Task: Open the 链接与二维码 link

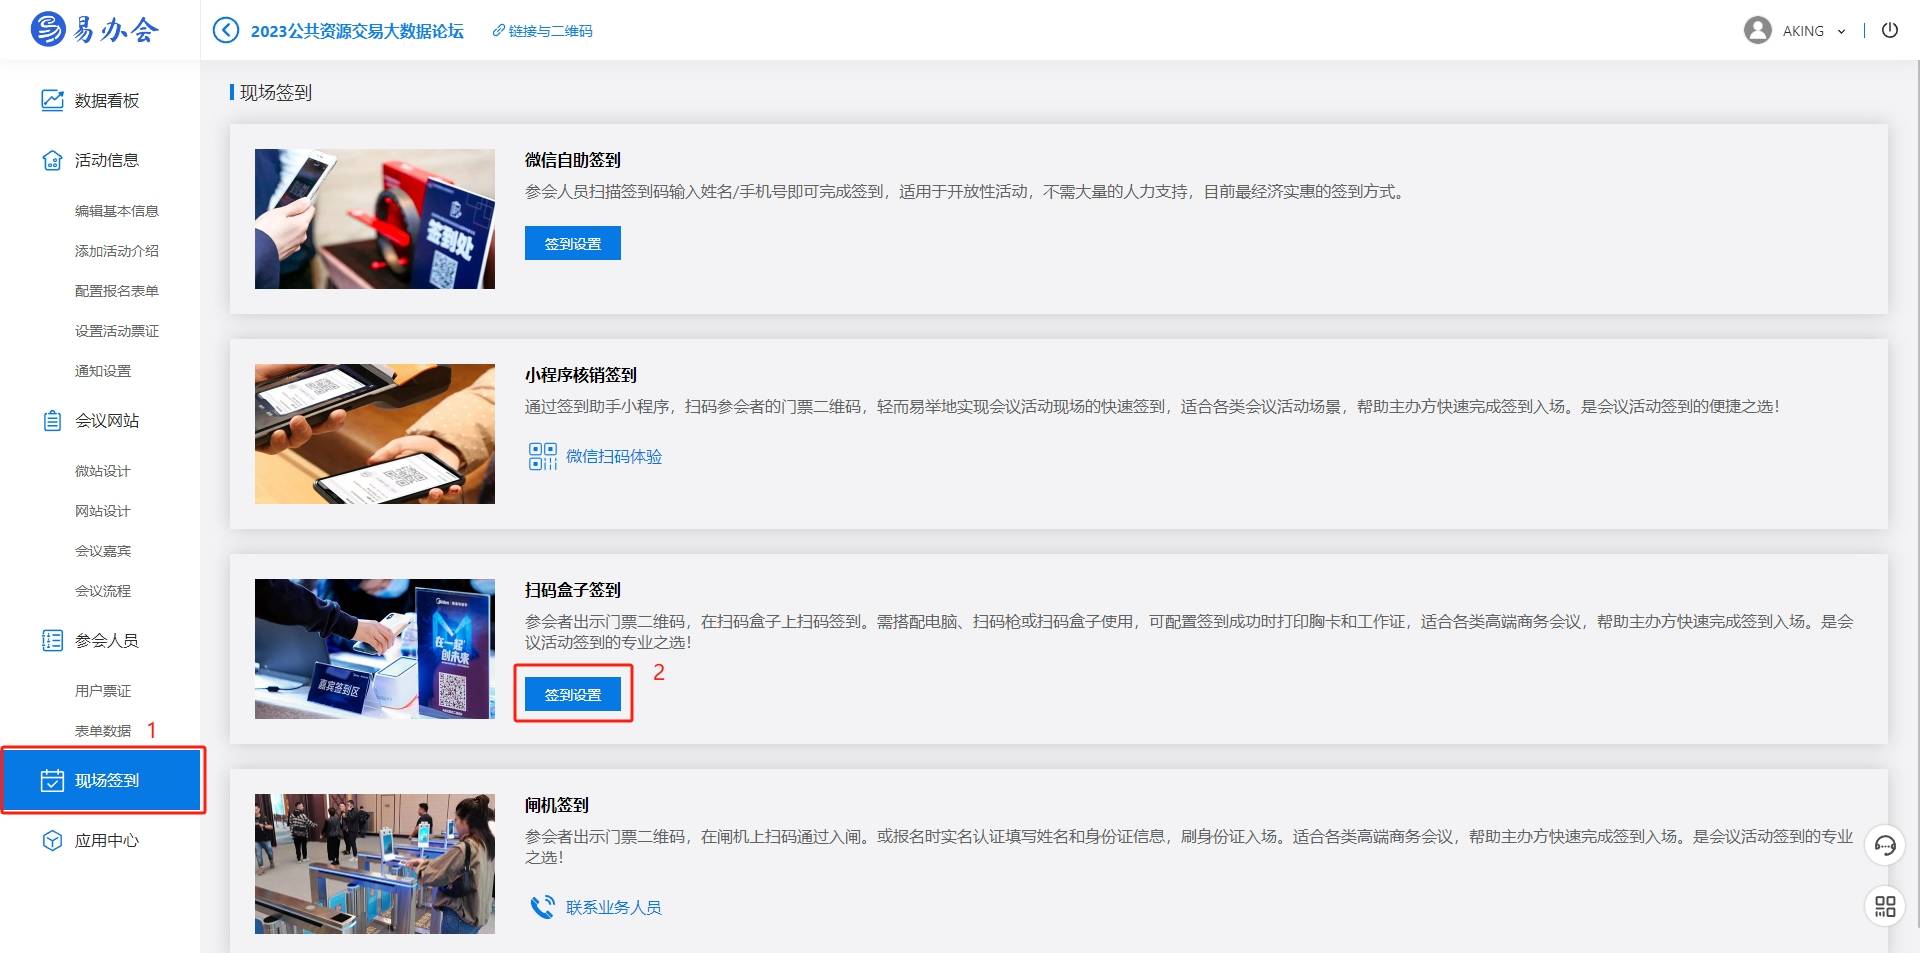Action: tap(542, 31)
